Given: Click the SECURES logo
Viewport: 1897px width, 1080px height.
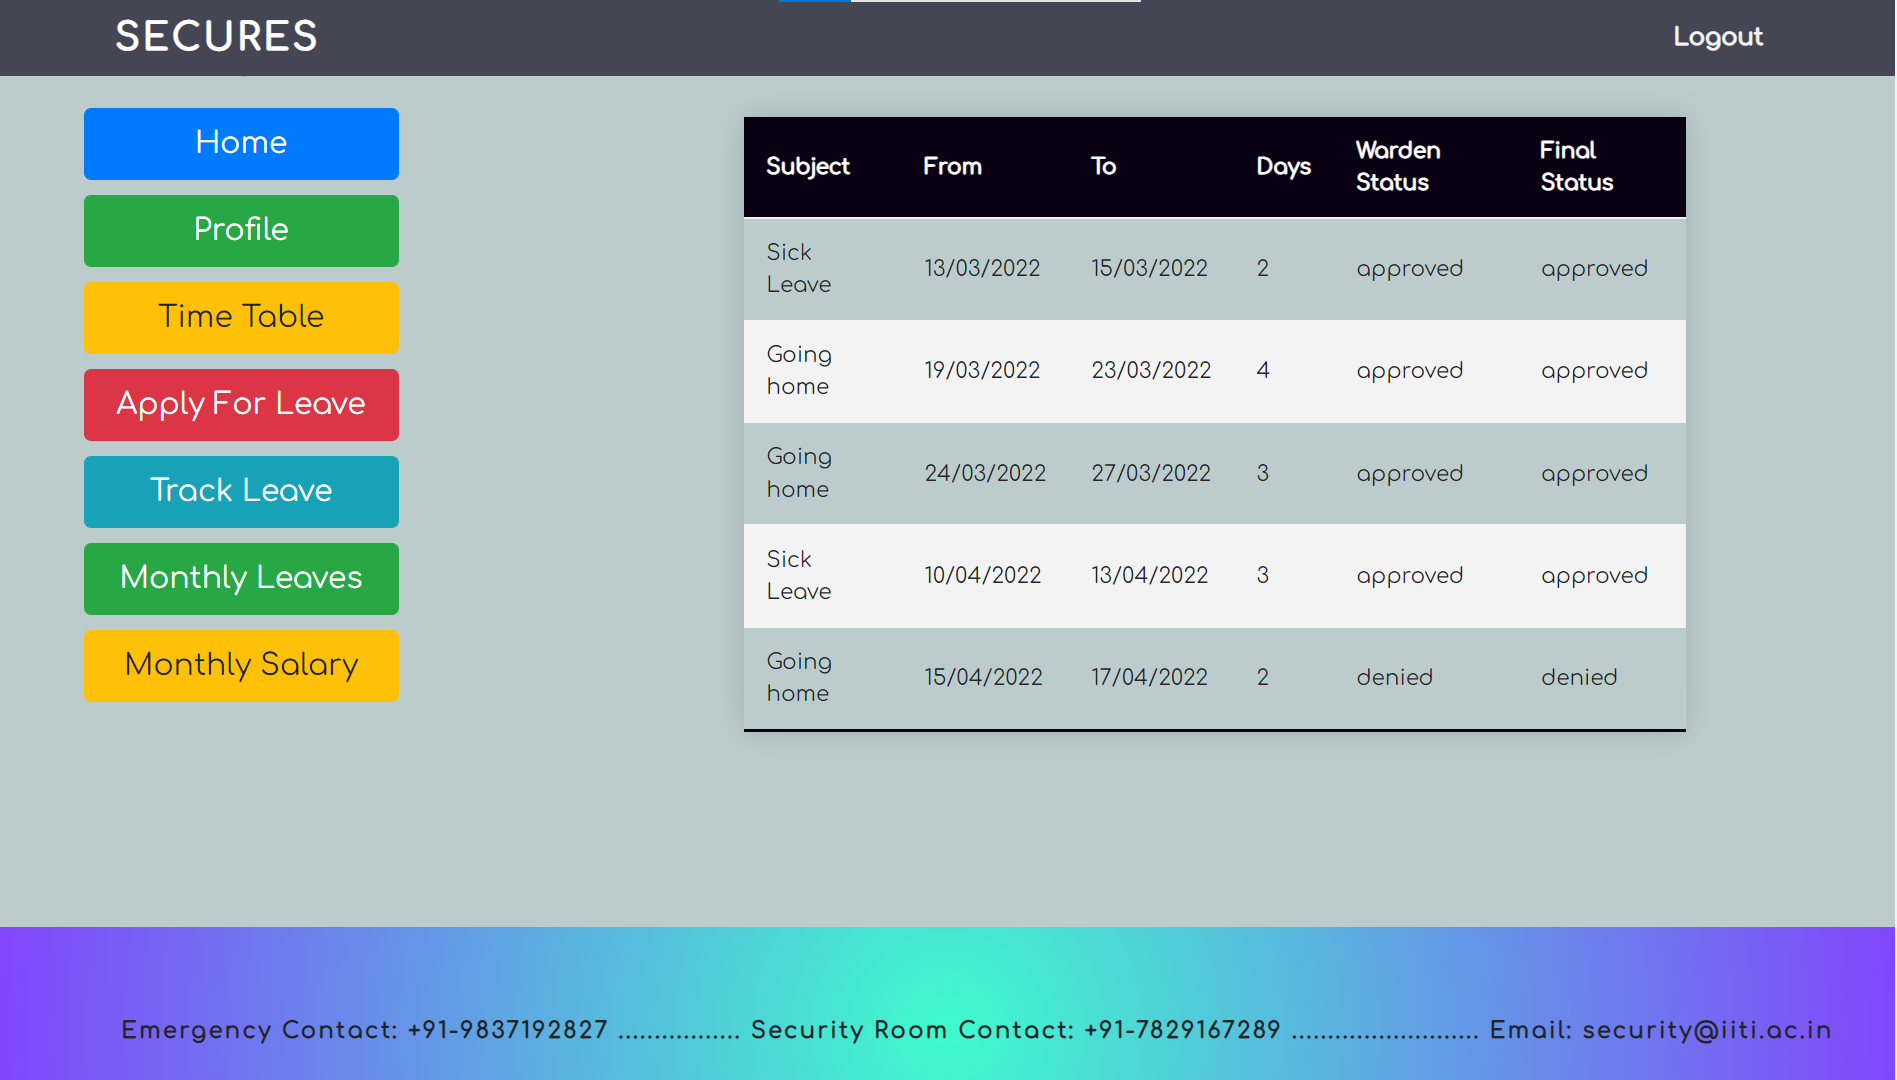Looking at the screenshot, I should (x=216, y=36).
